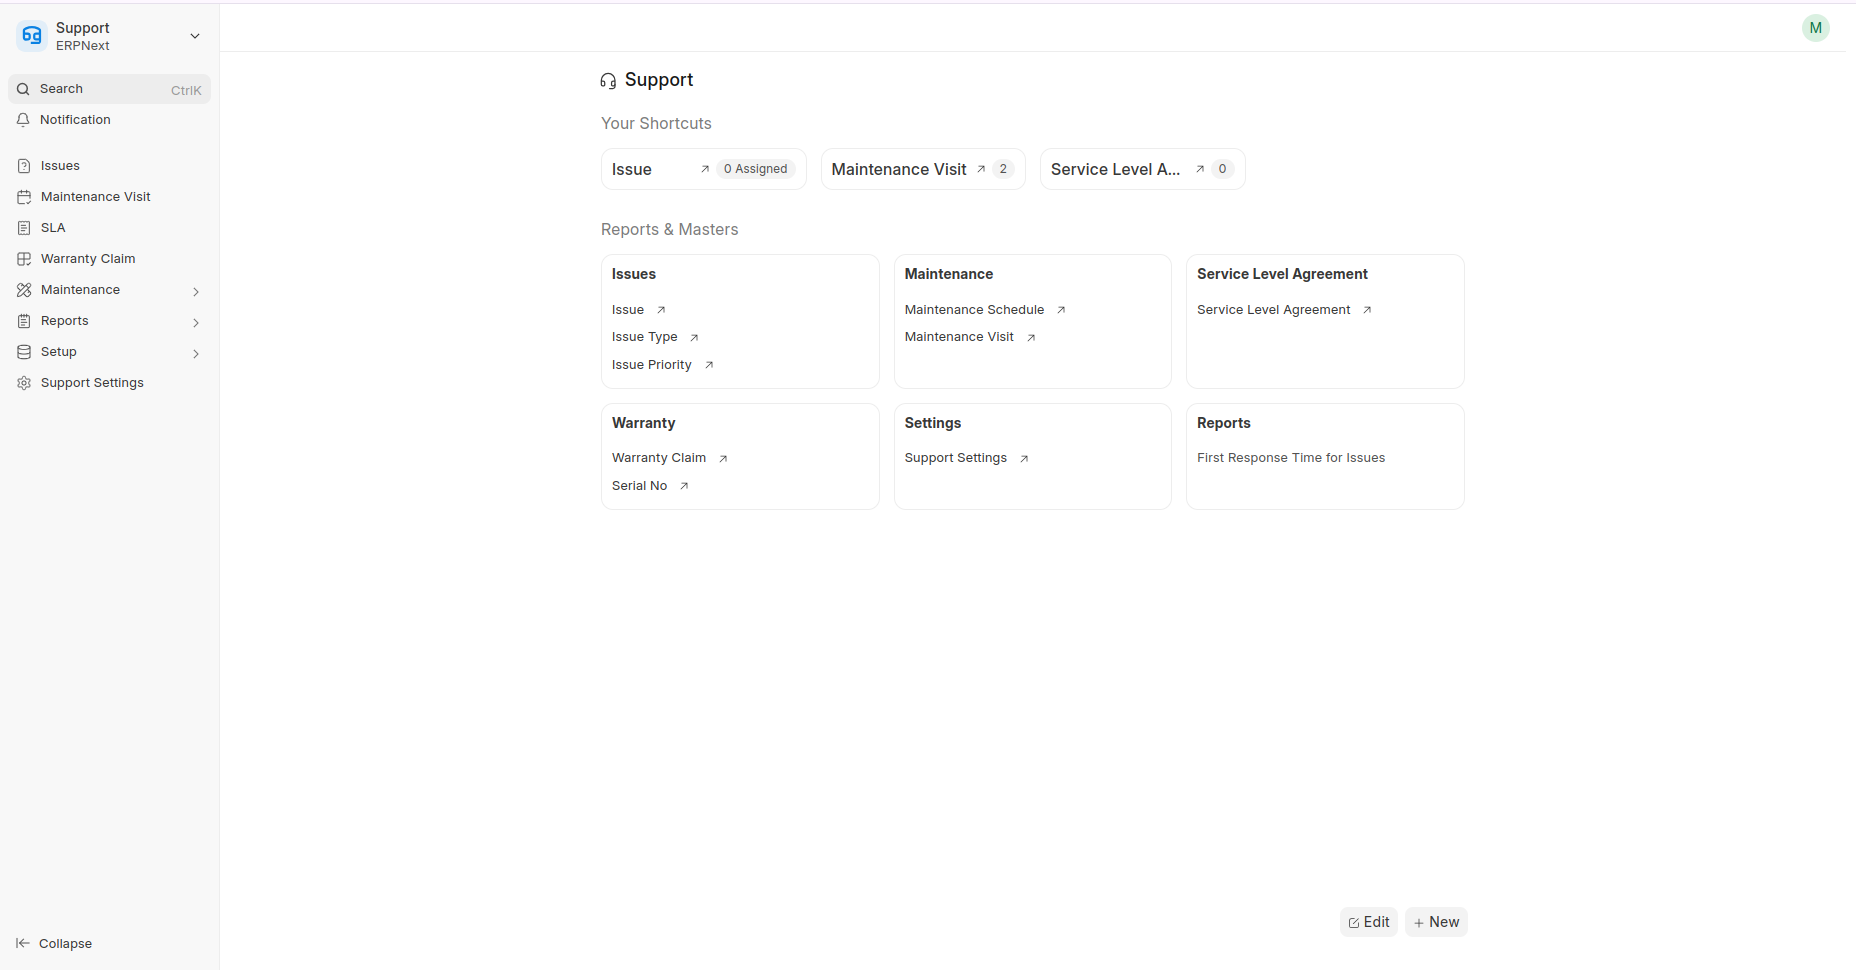Expand the Maintenance sidebar section

196,291
